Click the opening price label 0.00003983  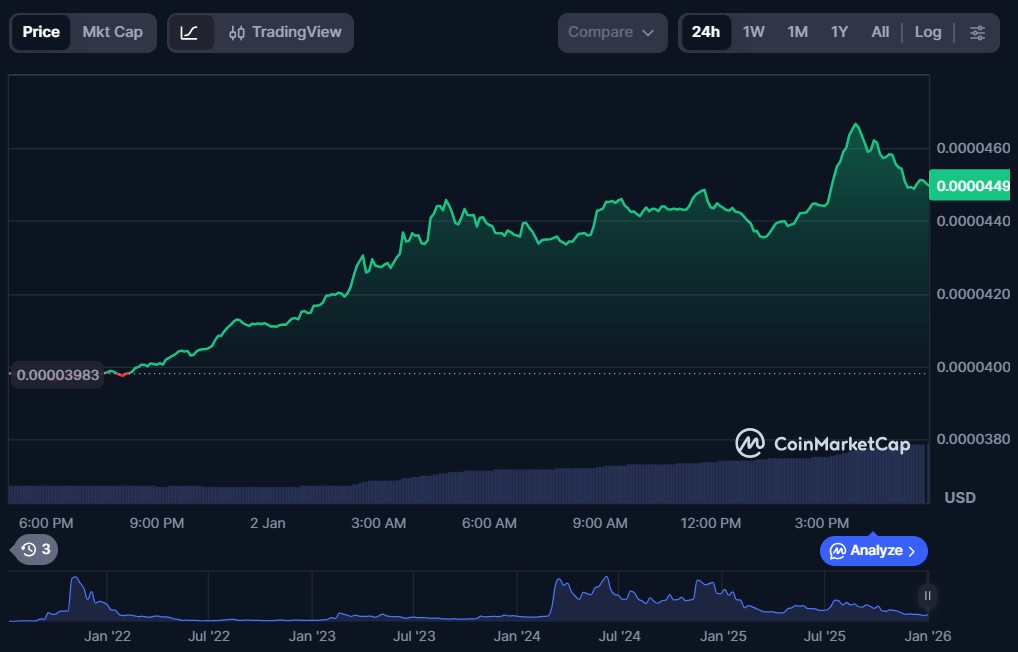tap(57, 375)
